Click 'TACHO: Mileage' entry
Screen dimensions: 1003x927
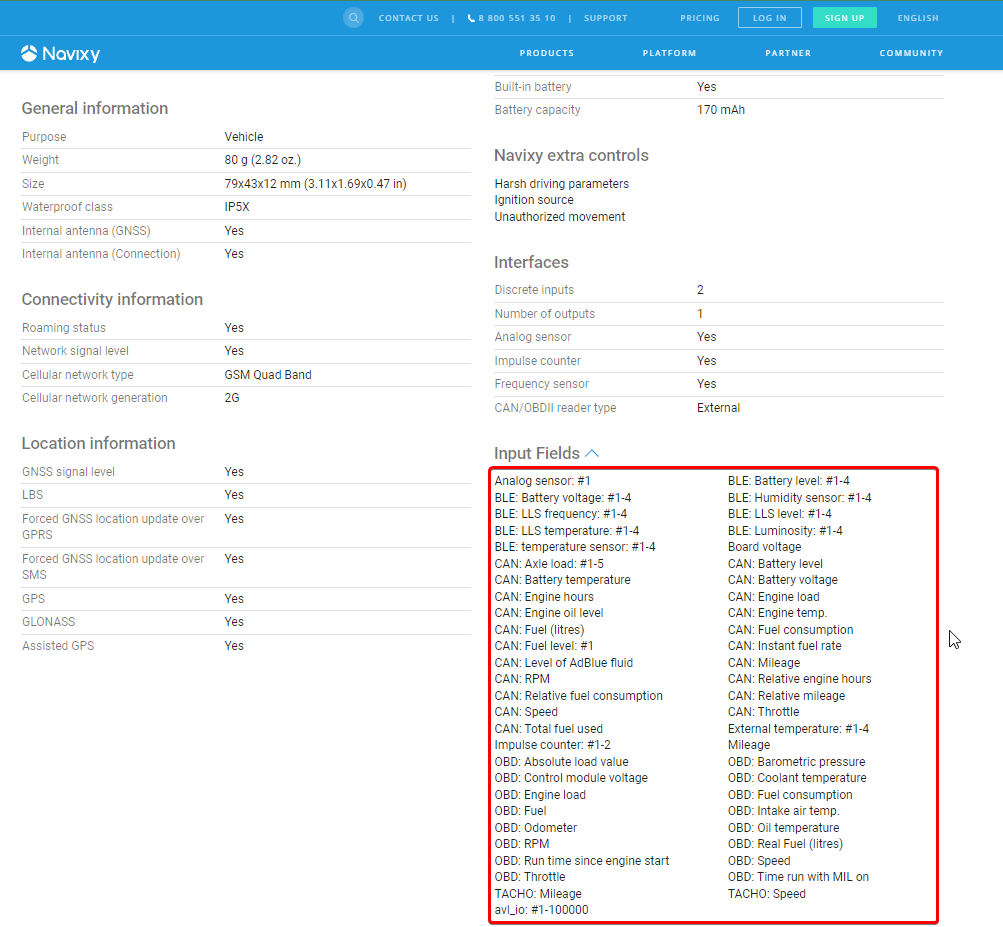[538, 894]
